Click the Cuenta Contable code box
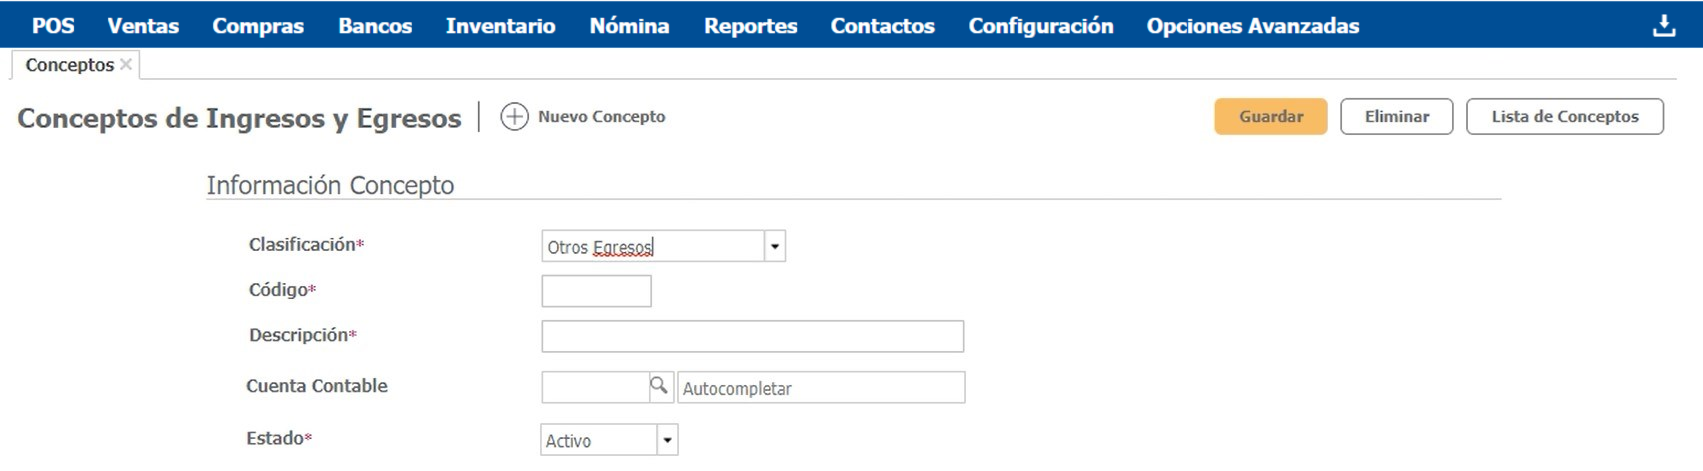The image size is (1703, 471). pyautogui.click(x=595, y=387)
